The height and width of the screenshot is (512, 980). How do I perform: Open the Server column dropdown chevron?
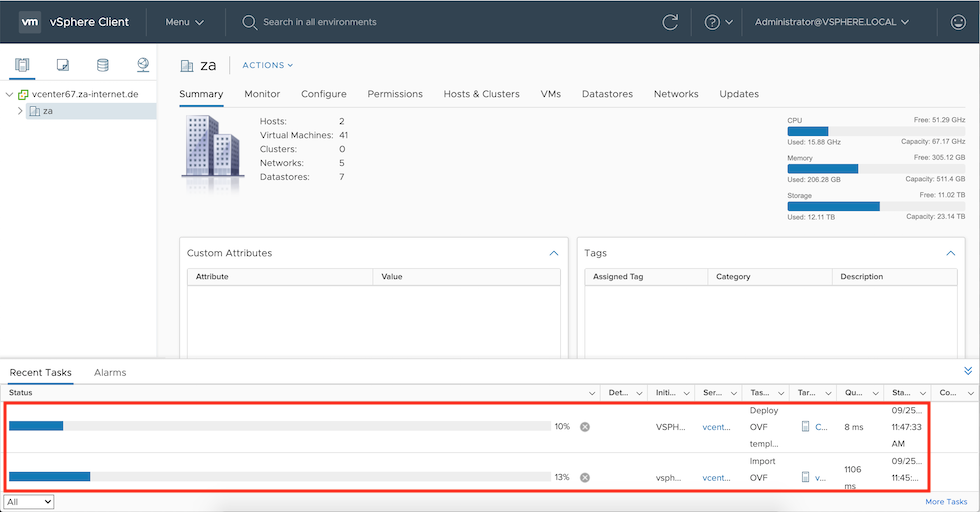pyautogui.click(x=734, y=393)
